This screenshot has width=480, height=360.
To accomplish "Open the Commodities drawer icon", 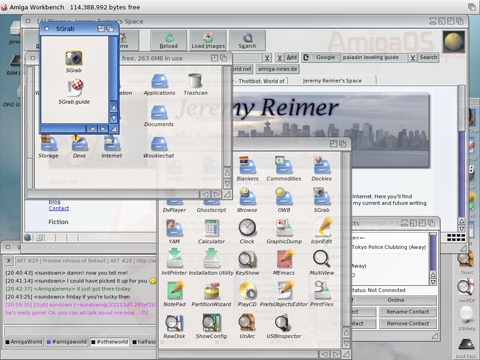I will coord(284,166).
